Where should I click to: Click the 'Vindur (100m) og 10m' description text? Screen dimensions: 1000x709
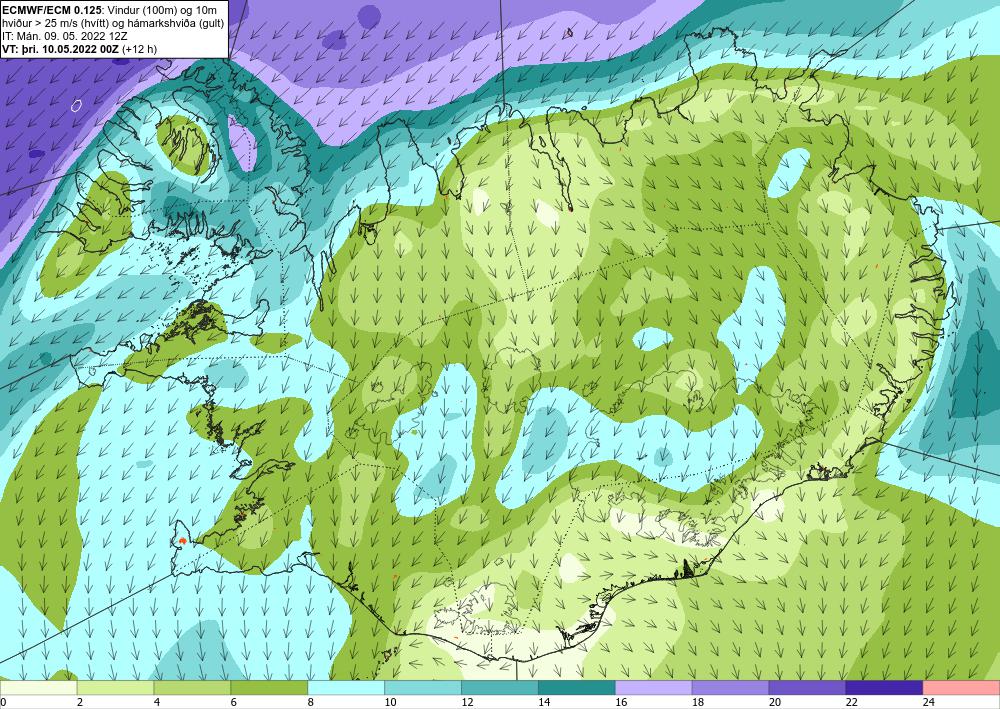162,9
